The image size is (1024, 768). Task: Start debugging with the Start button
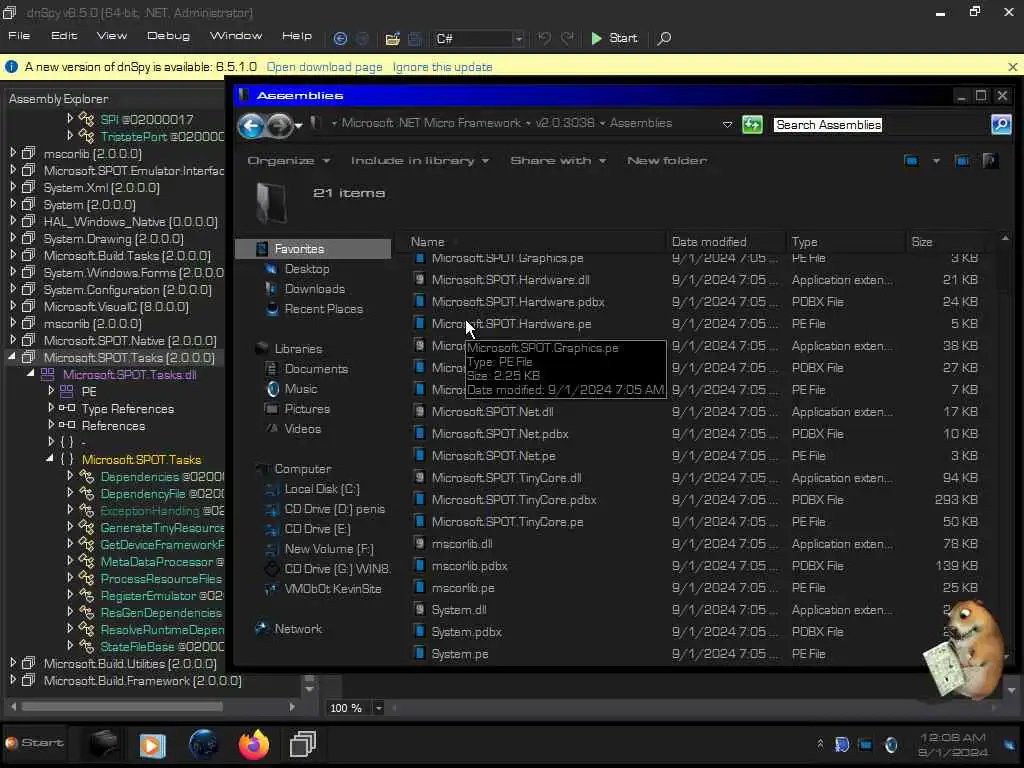614,39
